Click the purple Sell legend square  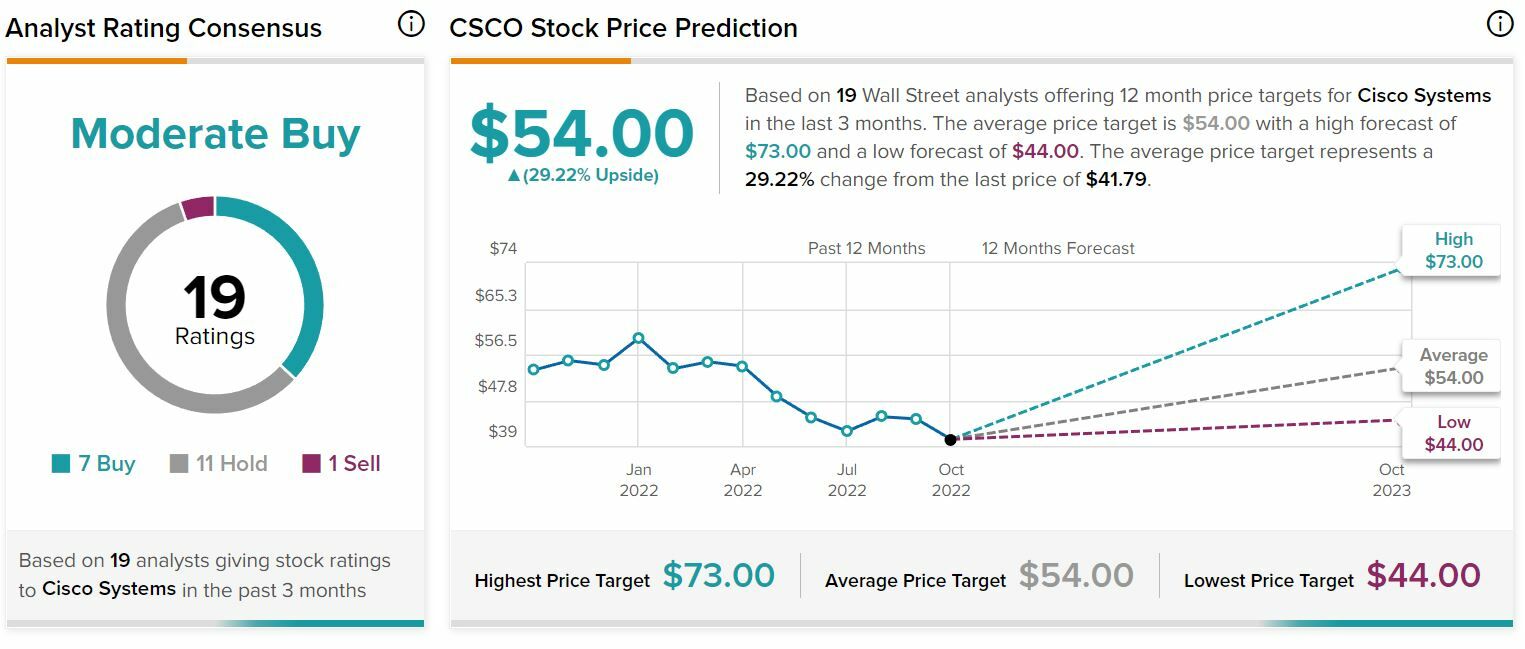[x=312, y=464]
